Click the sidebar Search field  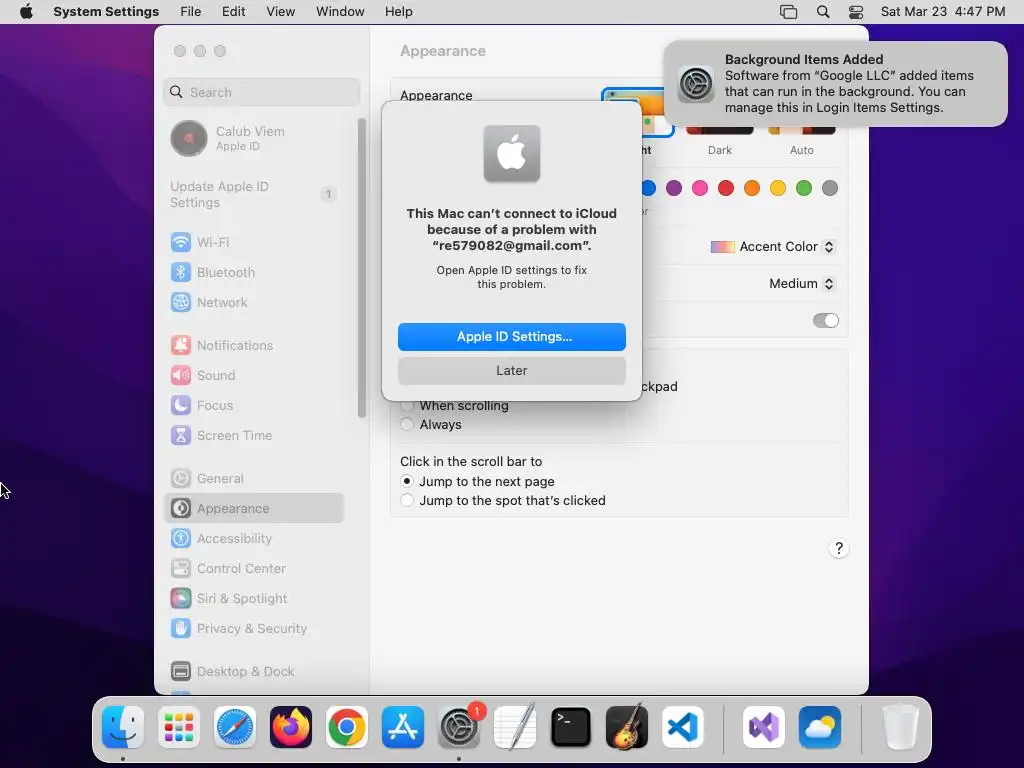coord(262,92)
